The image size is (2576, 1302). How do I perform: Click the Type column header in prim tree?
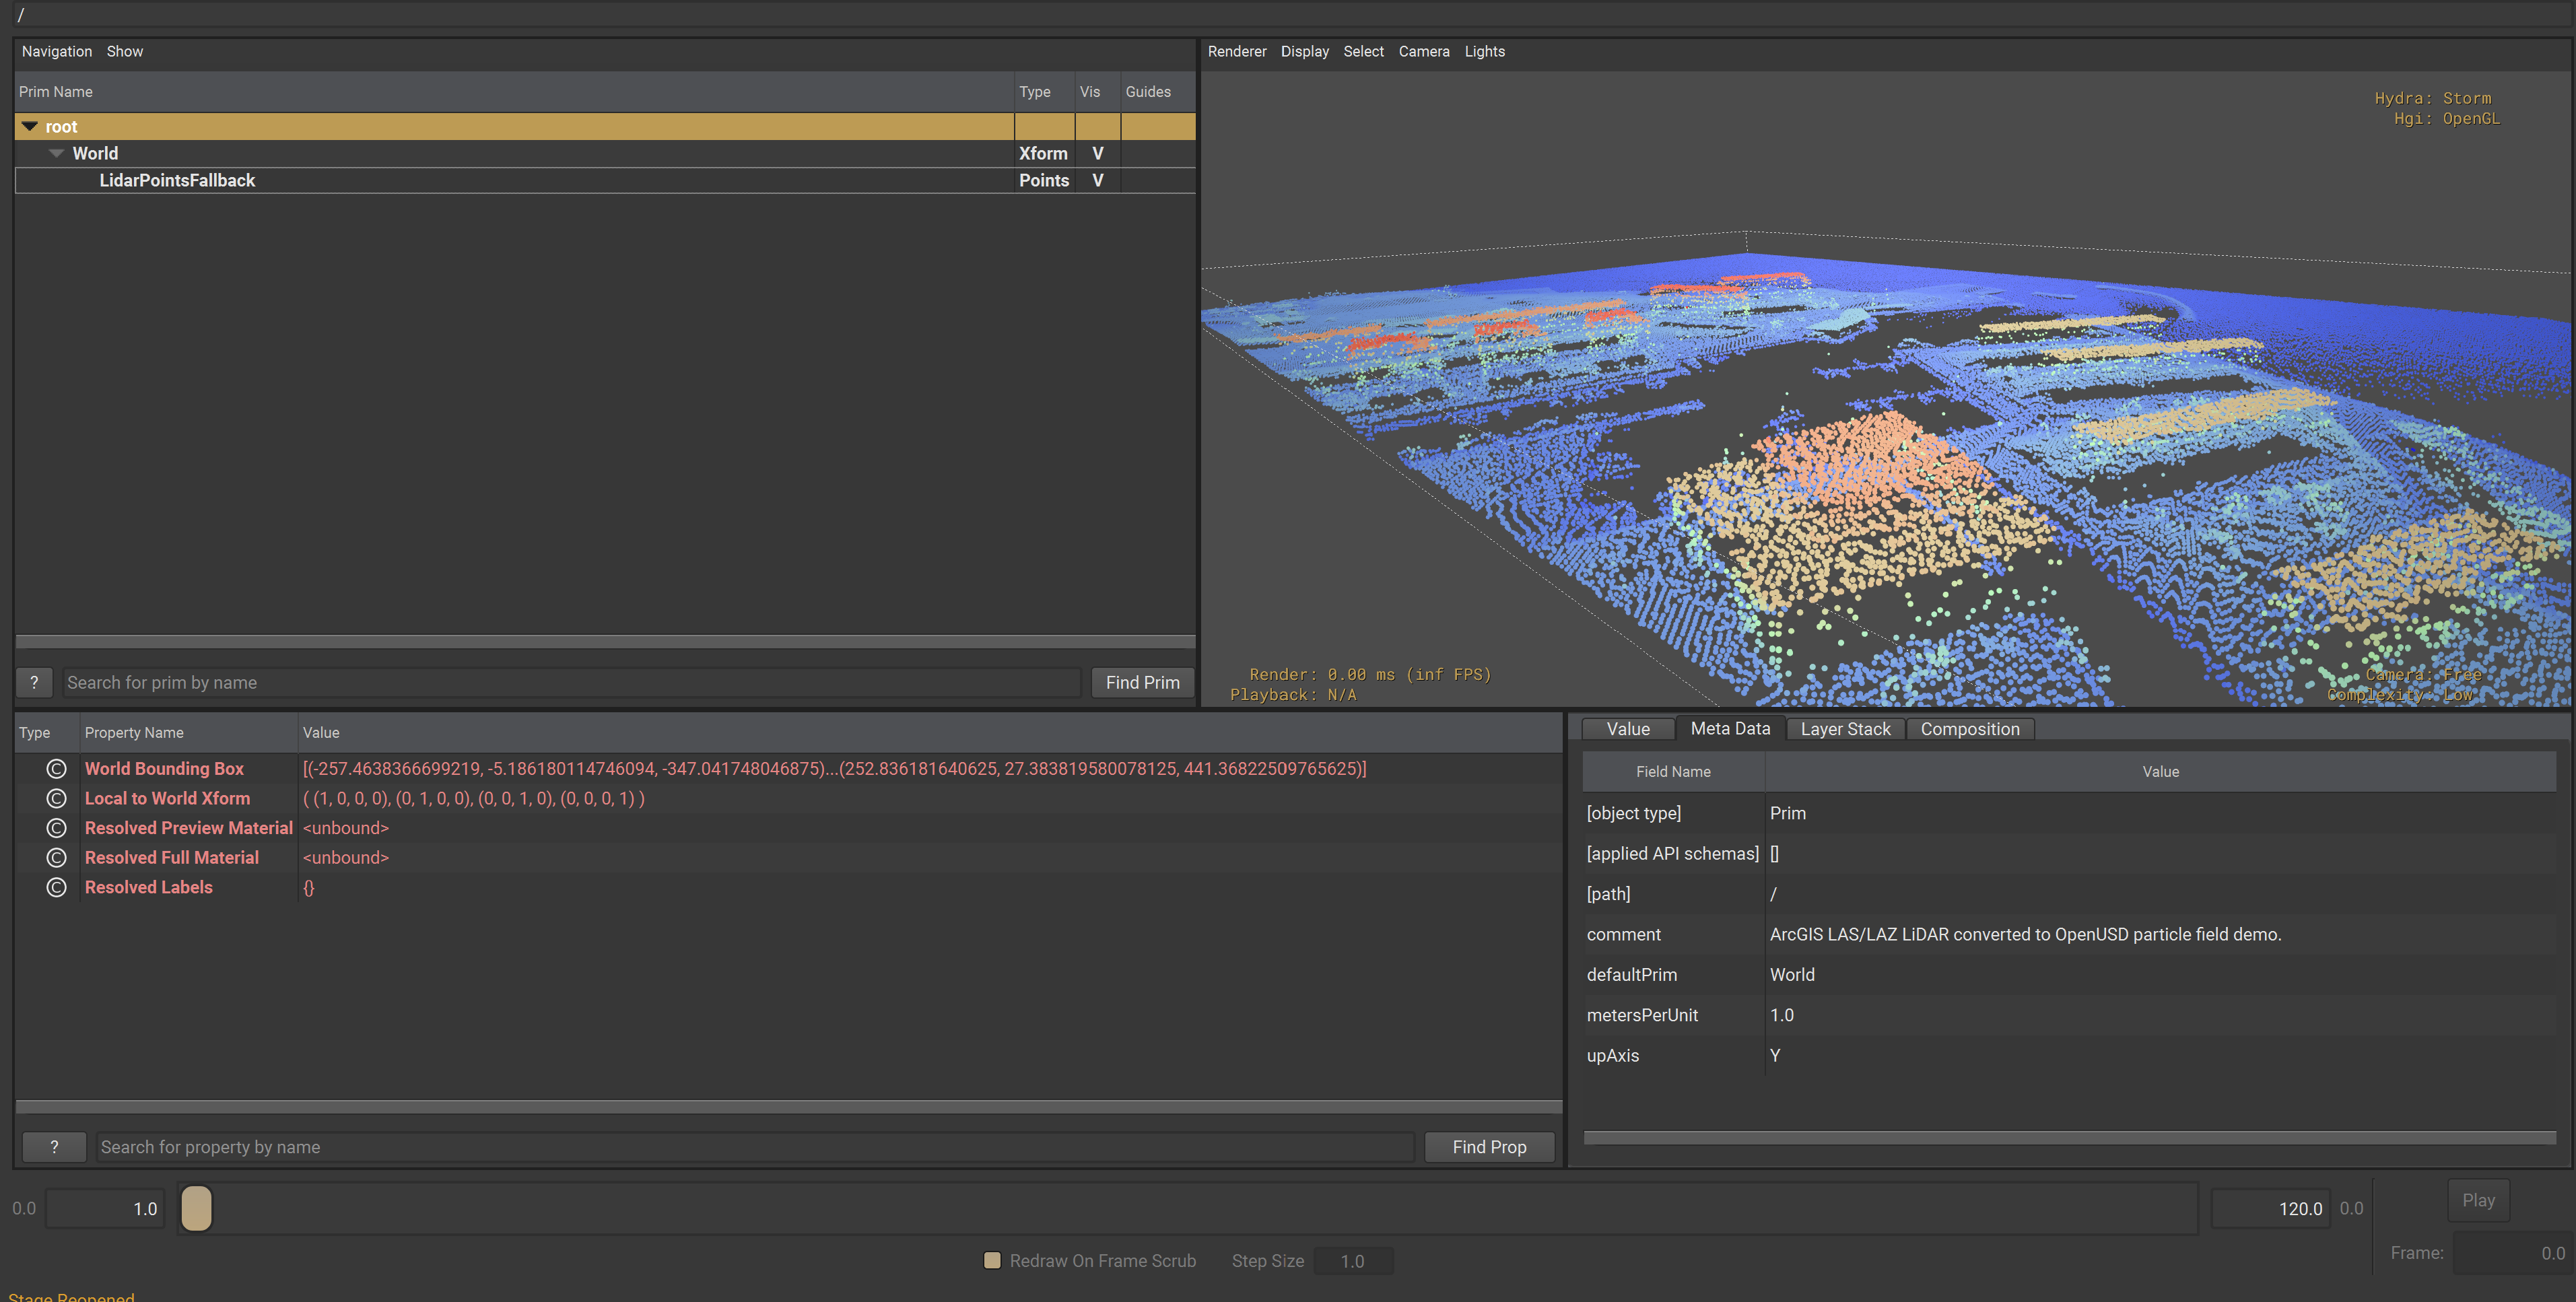(1044, 92)
